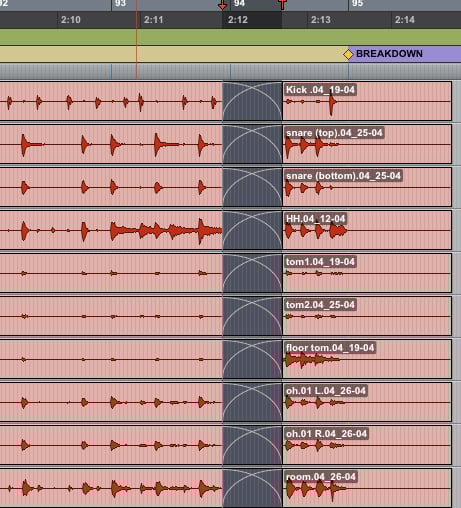Screen dimensions: 461x508
Task: Click the crossfade on the oh.01 L track
Action: pyautogui.click(x=252, y=402)
